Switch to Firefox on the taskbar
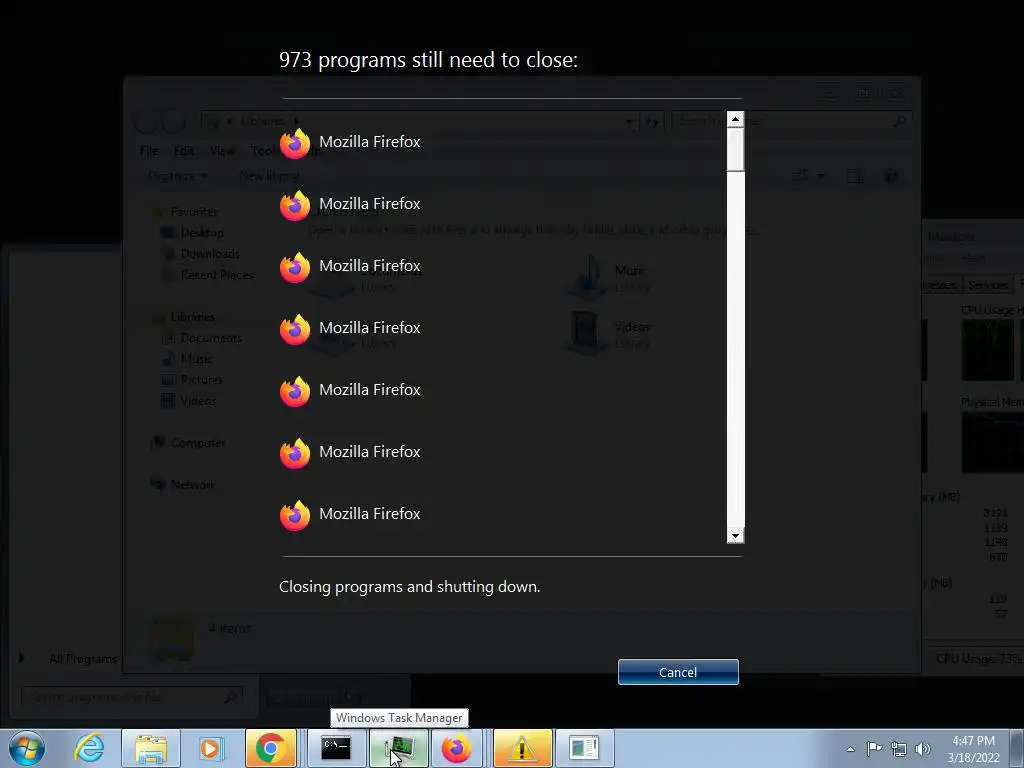1024x768 pixels. 457,748
